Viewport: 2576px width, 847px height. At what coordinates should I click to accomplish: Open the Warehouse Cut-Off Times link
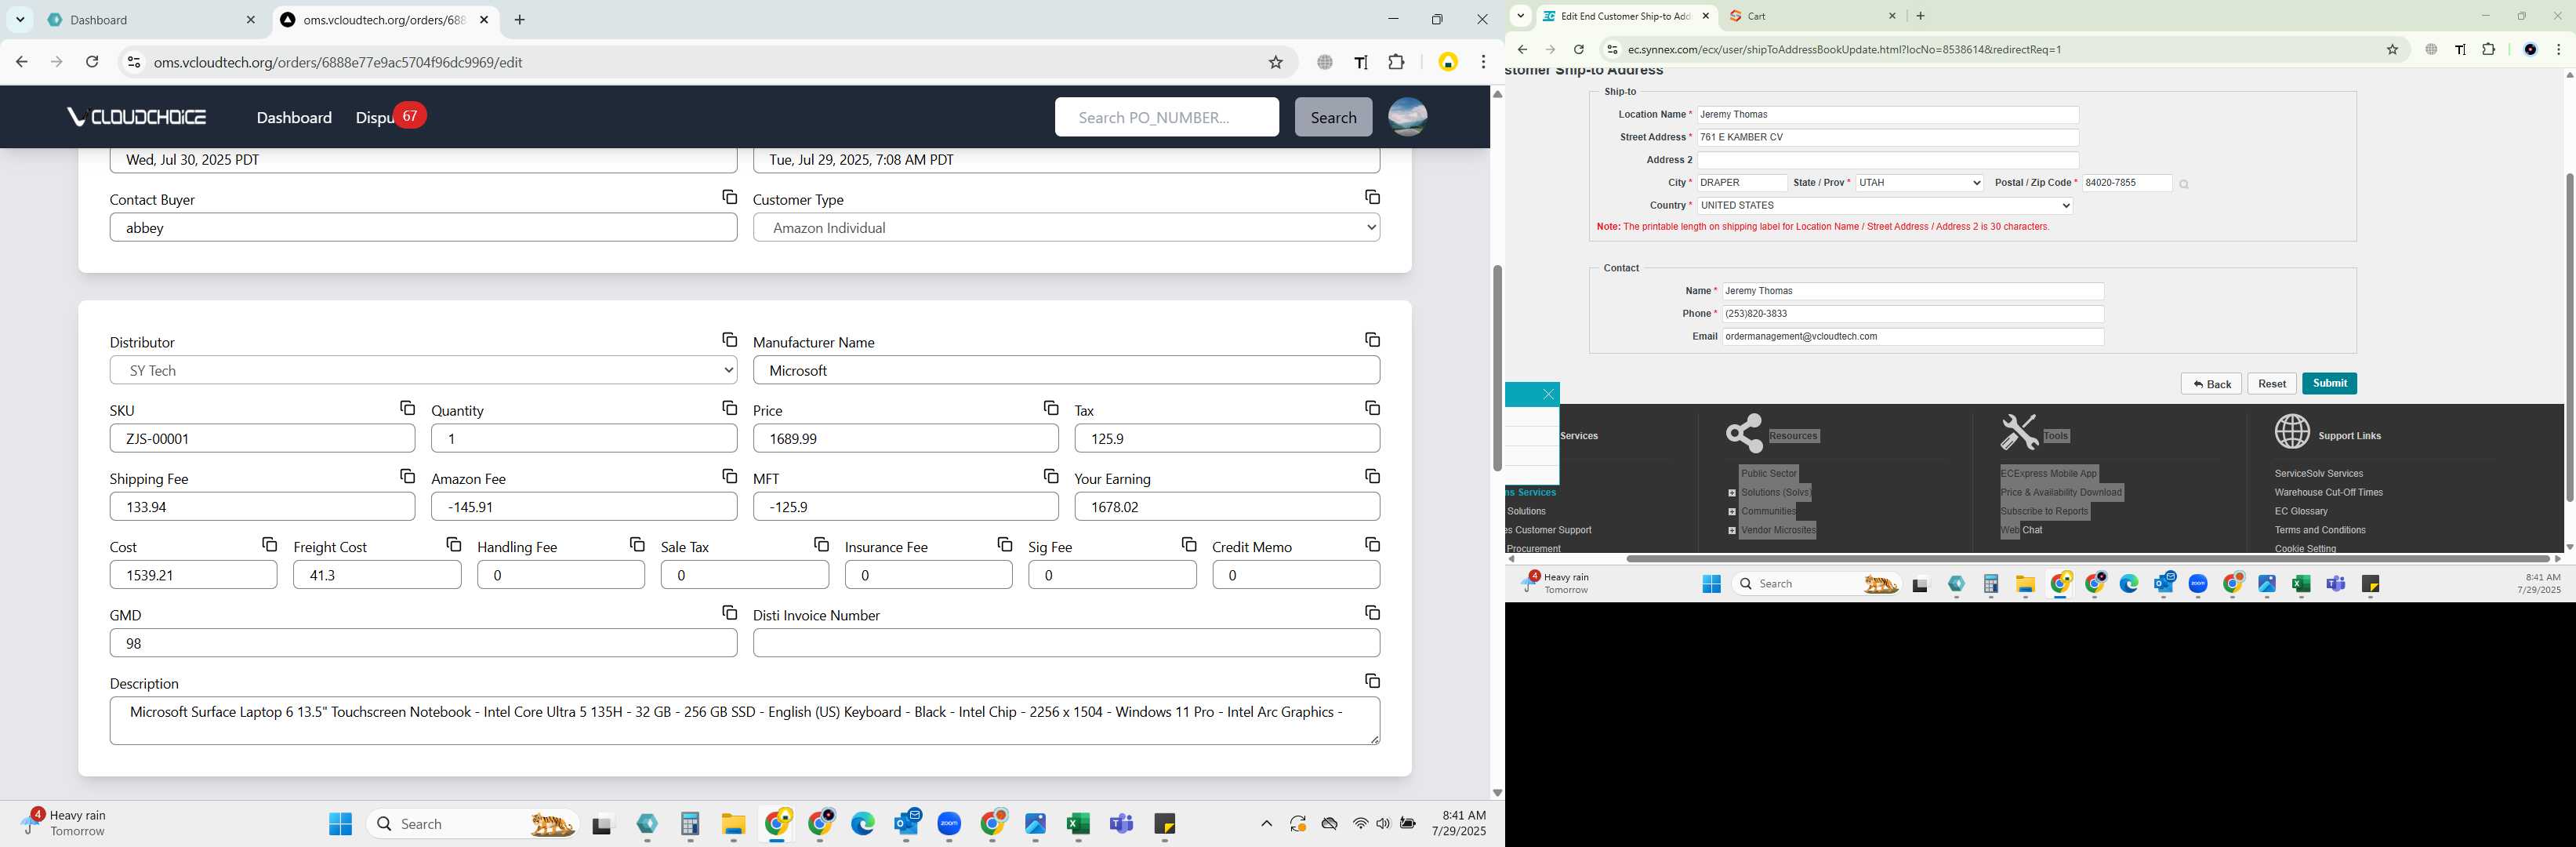pos(2328,492)
